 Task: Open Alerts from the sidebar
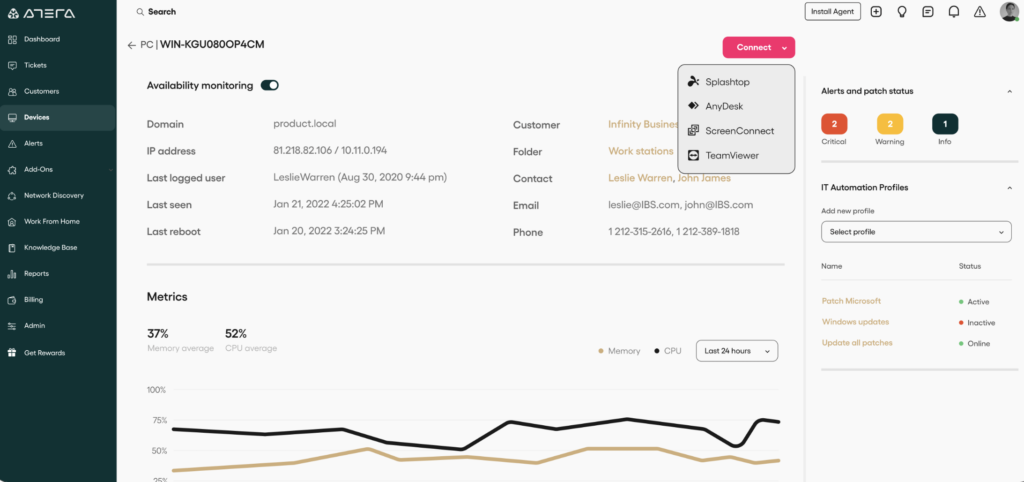pos(33,143)
